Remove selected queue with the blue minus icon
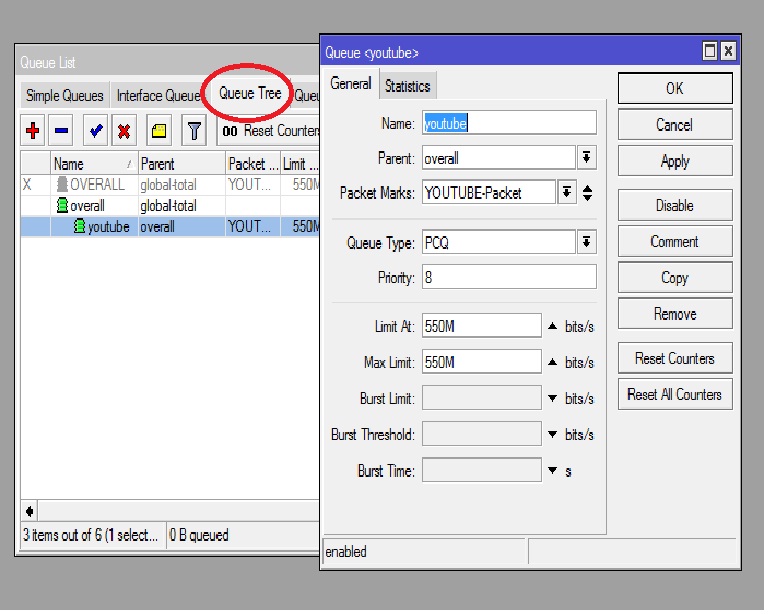The height and width of the screenshot is (614, 768). [x=61, y=131]
